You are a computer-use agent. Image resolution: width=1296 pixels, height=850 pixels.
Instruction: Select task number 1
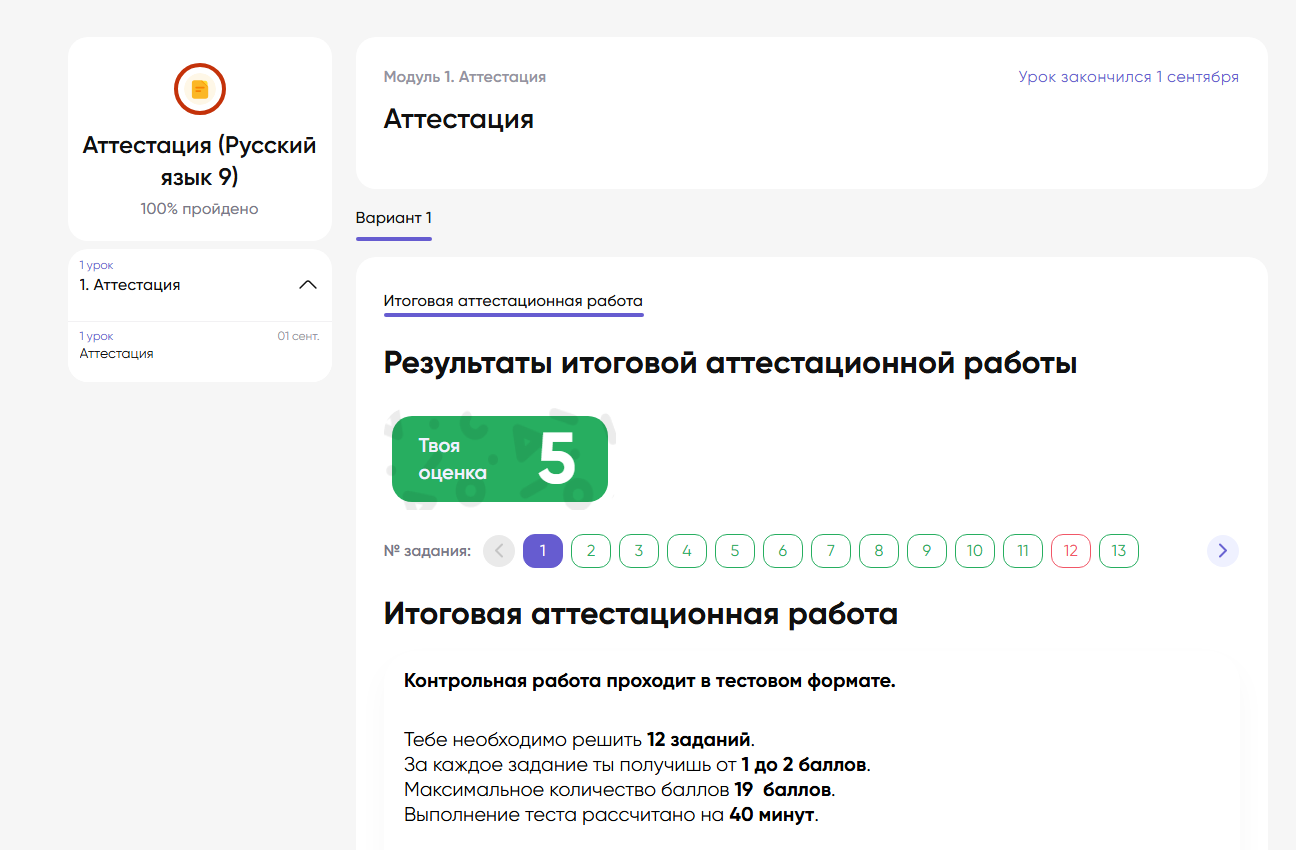543,551
